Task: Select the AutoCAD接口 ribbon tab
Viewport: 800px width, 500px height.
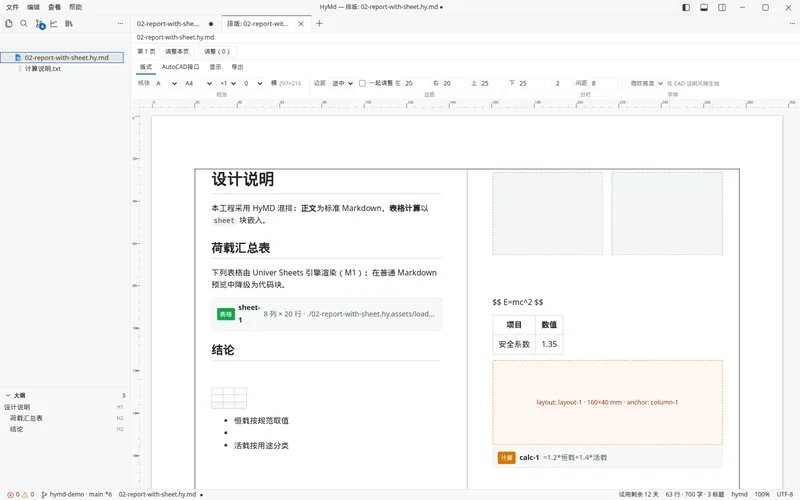Action: click(x=180, y=67)
